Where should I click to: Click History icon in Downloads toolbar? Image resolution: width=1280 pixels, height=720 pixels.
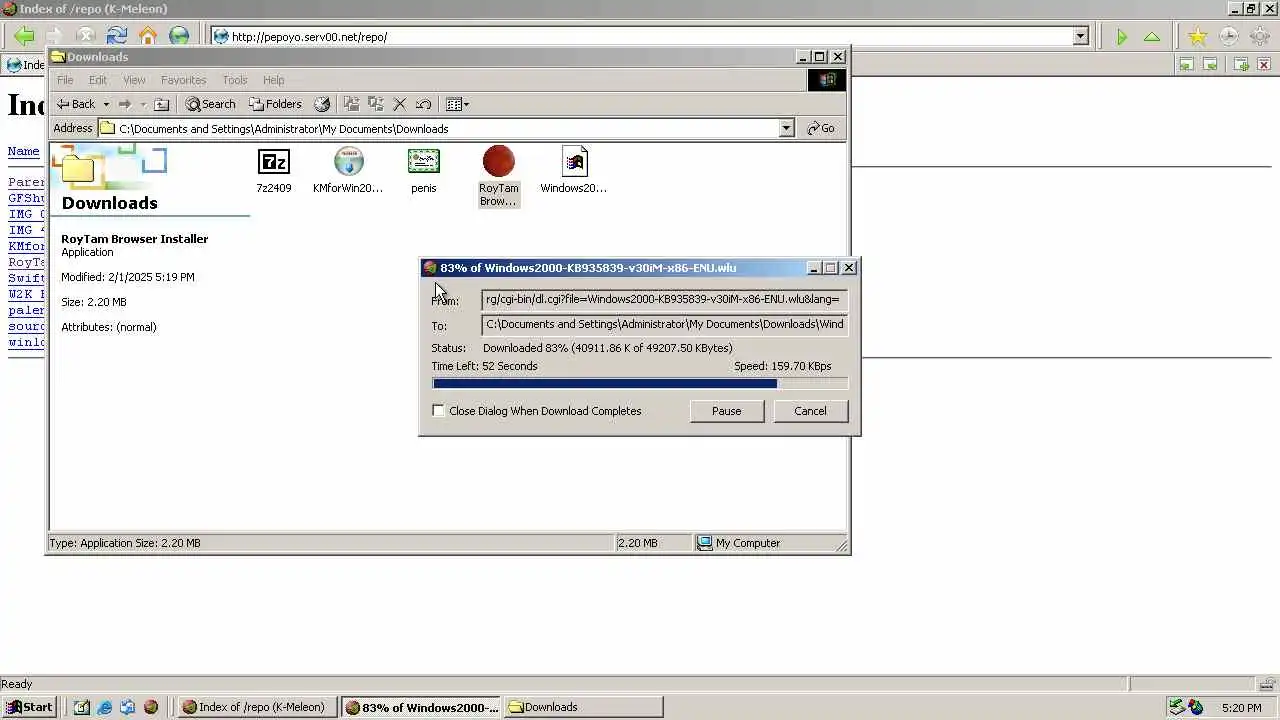click(x=322, y=104)
